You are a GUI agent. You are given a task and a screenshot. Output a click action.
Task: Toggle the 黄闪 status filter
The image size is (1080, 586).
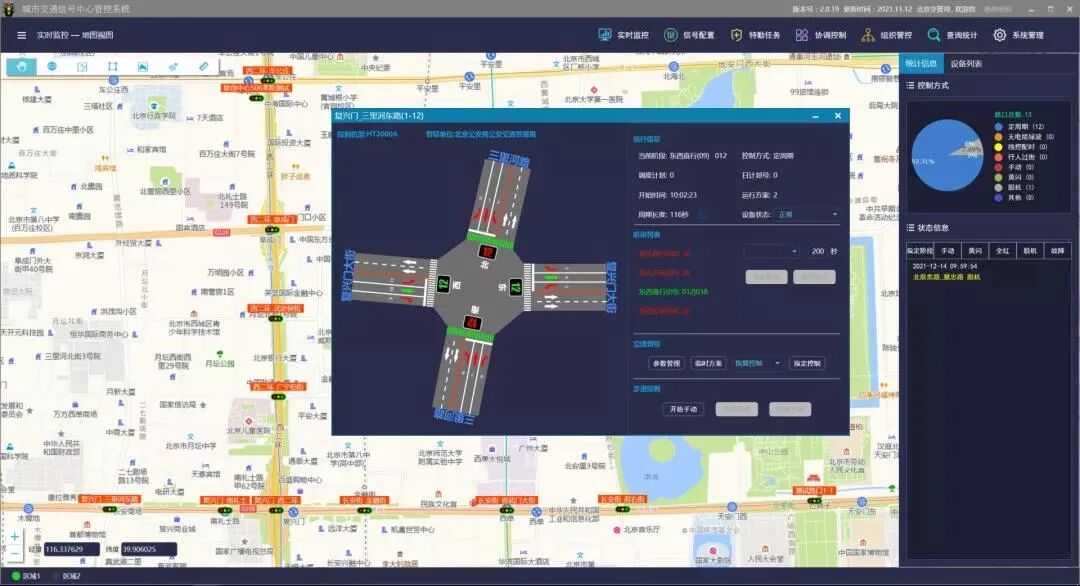pyautogui.click(x=975, y=251)
